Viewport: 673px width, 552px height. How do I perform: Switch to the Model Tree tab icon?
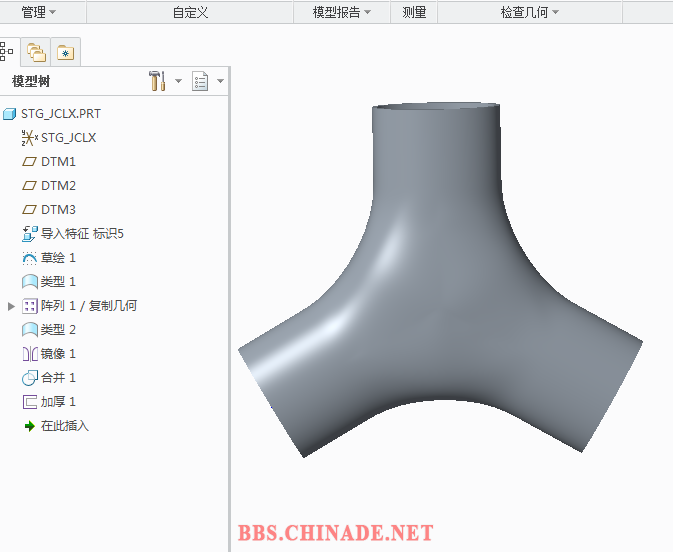(6, 51)
